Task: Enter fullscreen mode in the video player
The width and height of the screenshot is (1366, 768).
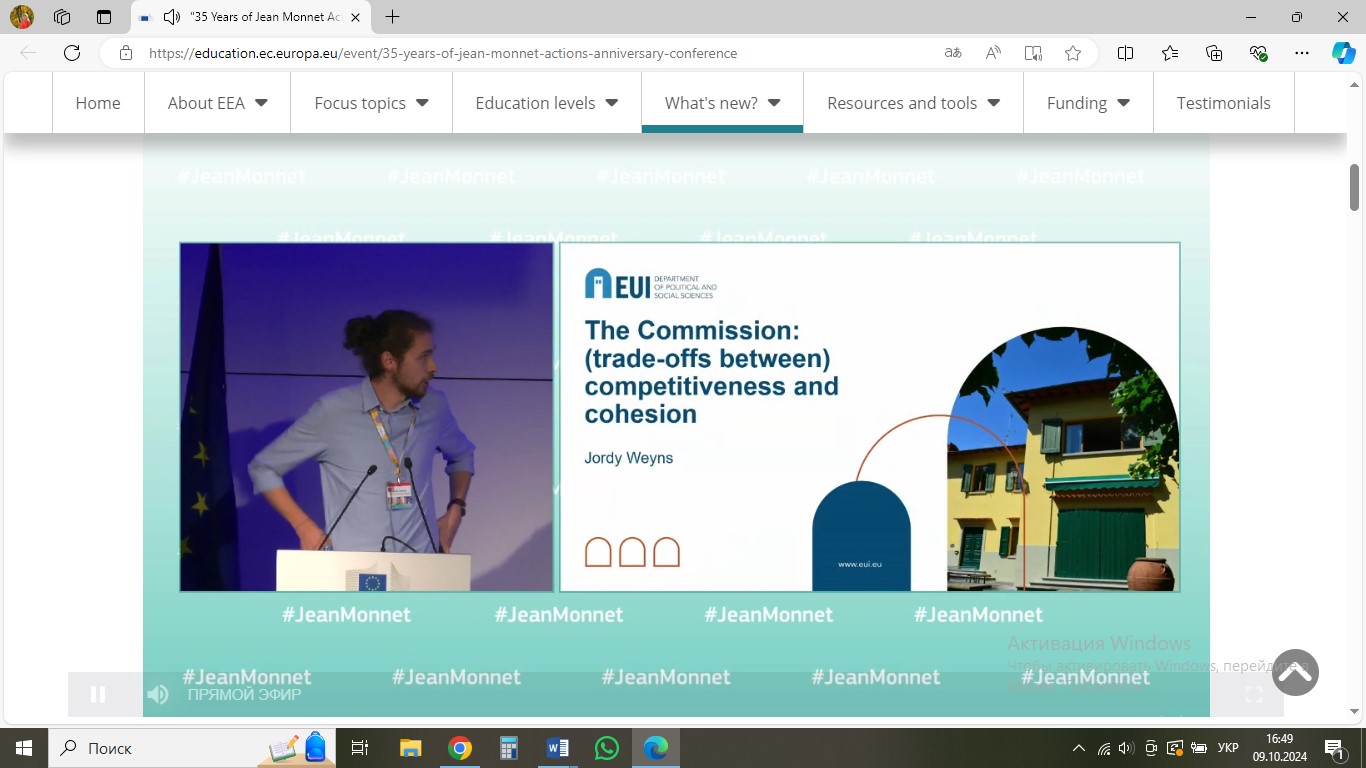Action: pyautogui.click(x=1253, y=694)
